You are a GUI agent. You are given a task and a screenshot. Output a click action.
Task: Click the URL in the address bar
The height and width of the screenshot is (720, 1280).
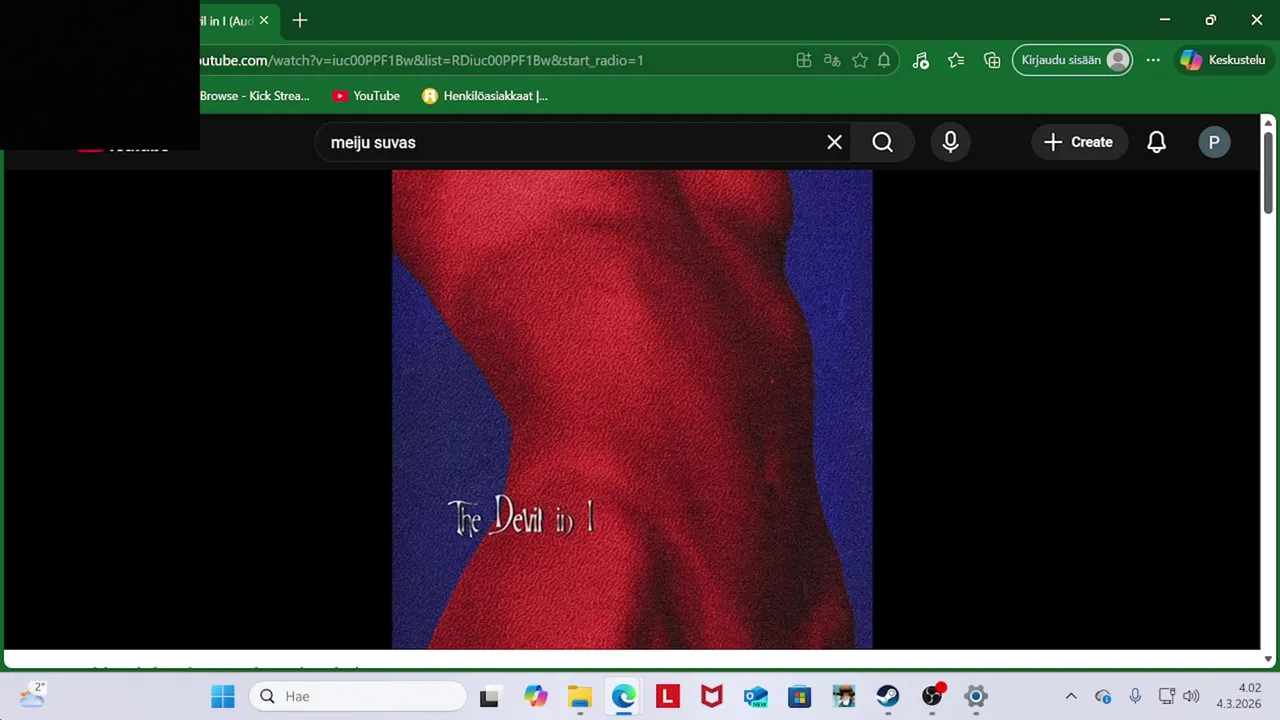pos(420,60)
